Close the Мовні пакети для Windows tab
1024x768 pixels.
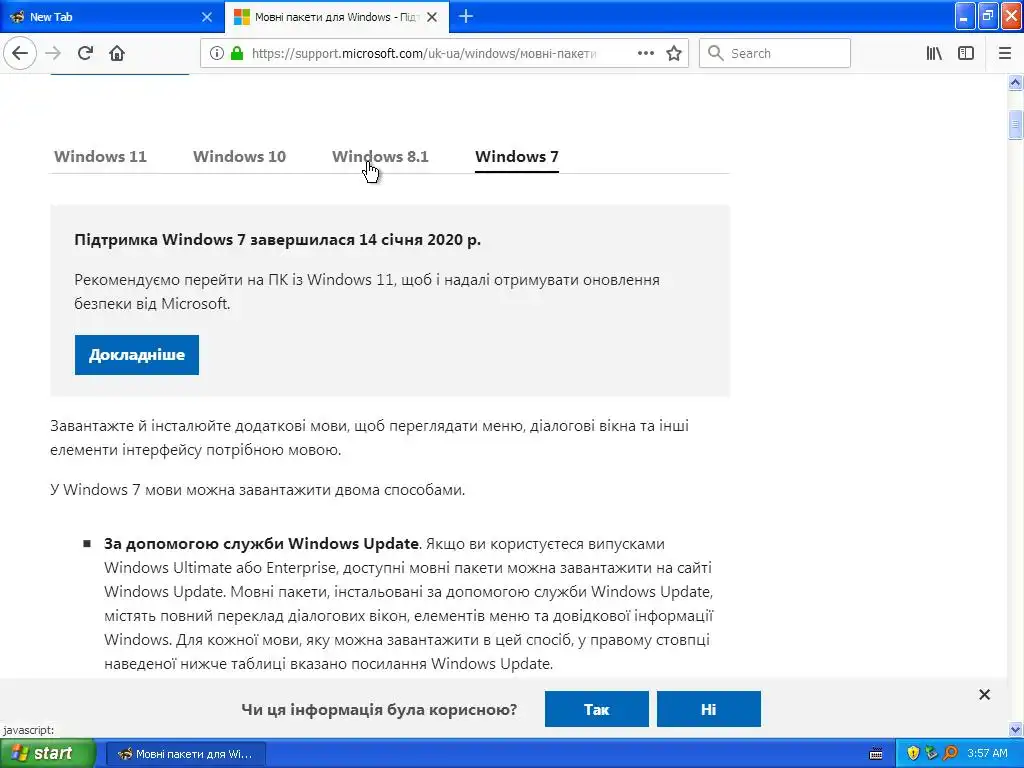click(x=432, y=17)
